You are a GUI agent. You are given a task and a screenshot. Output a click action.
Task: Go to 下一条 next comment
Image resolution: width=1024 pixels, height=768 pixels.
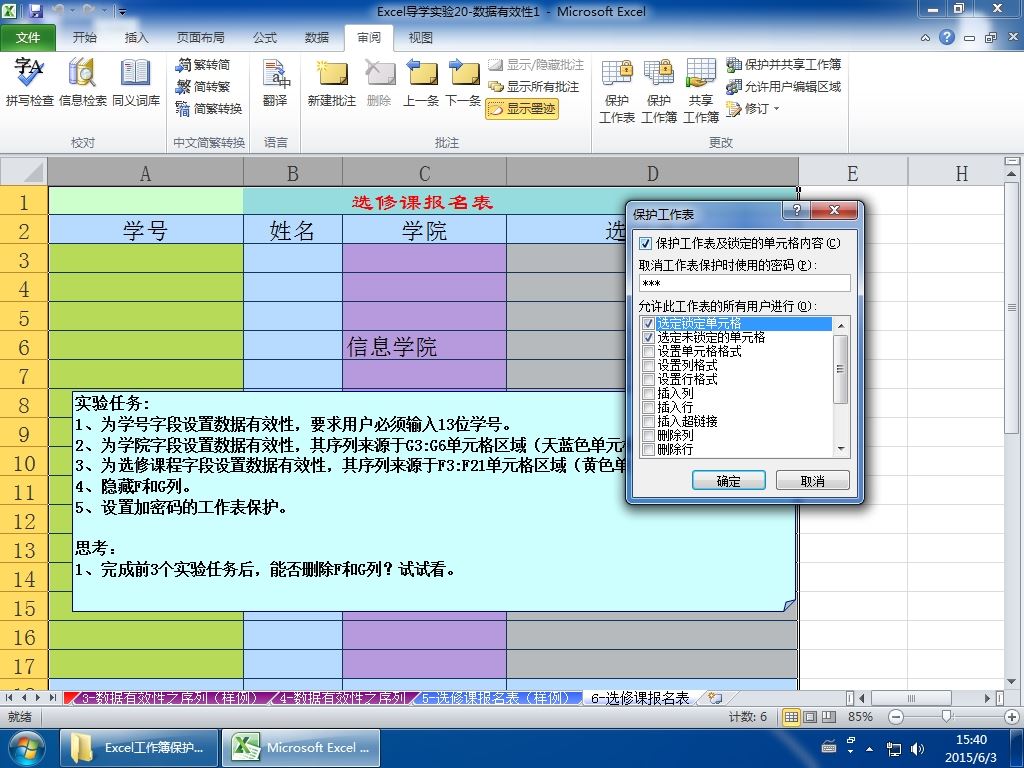[463, 82]
